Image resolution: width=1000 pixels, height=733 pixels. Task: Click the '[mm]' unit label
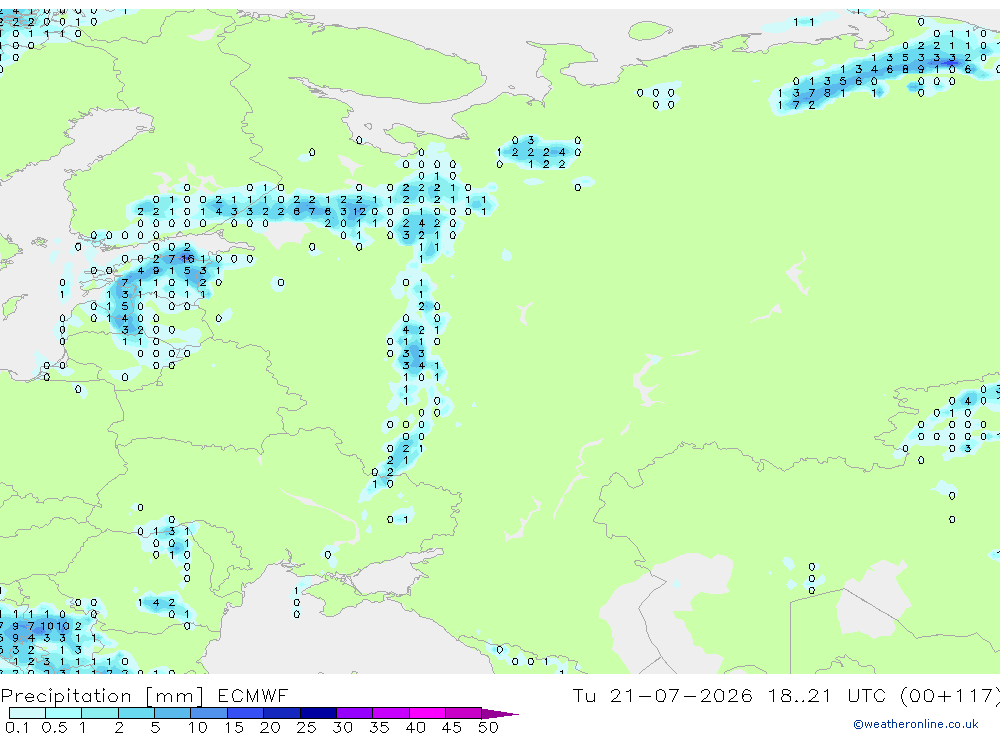(x=175, y=695)
